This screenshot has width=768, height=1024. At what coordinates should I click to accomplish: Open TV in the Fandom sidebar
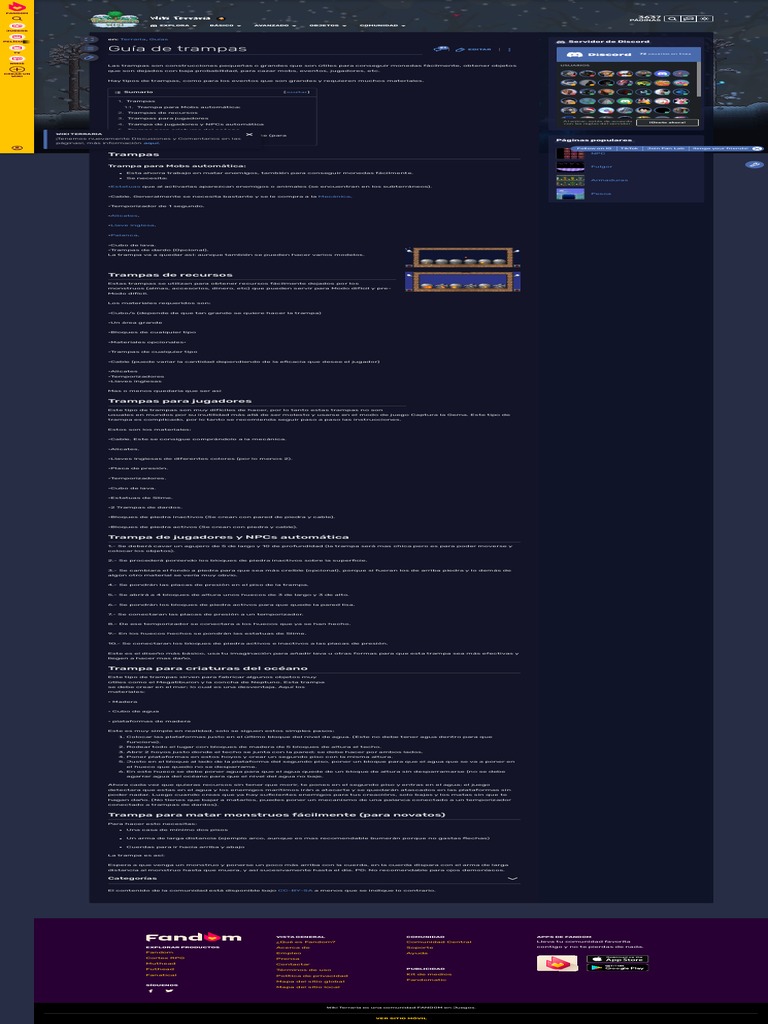pos(17,49)
